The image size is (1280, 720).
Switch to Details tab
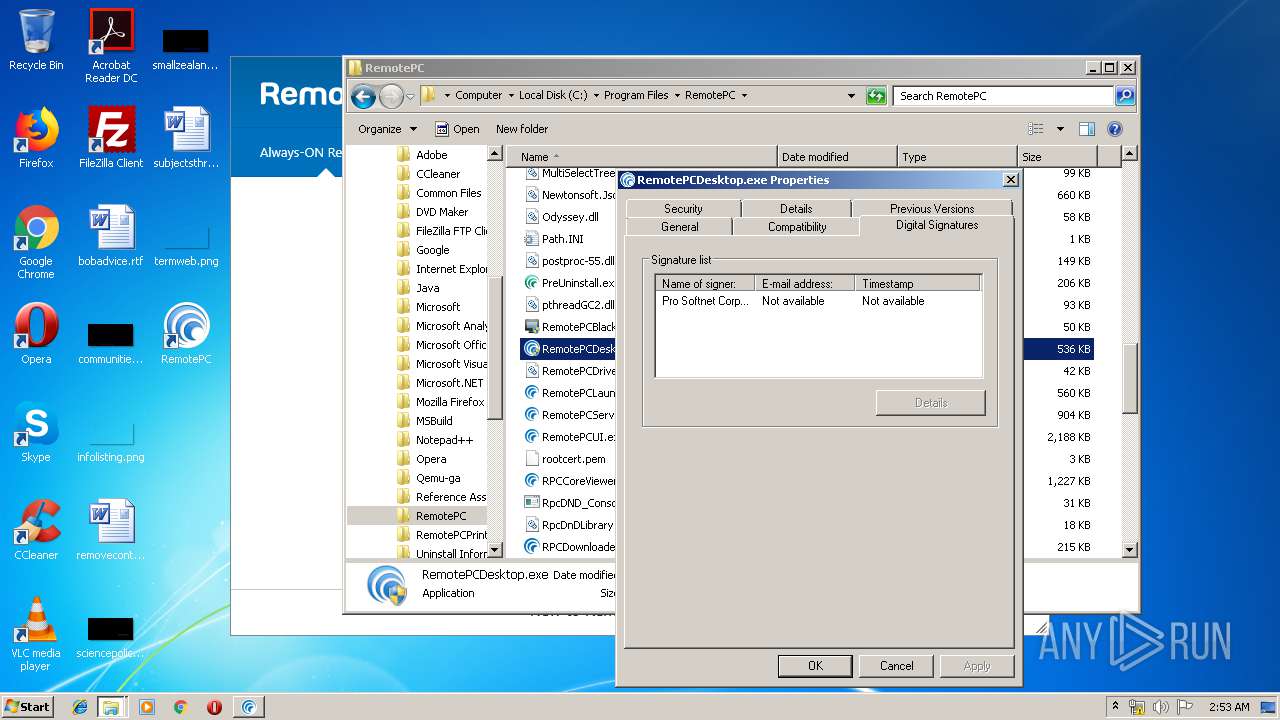[796, 208]
